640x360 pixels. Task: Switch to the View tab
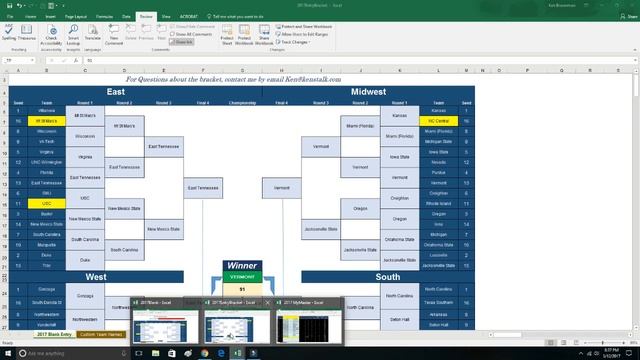tap(166, 17)
